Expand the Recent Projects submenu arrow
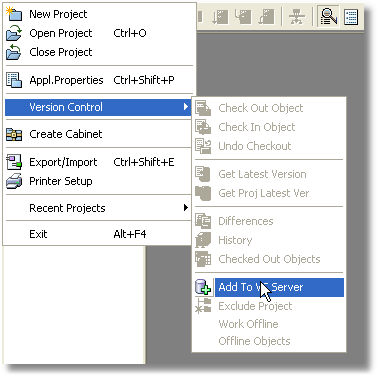The width and height of the screenshot is (378, 378). pos(186,208)
